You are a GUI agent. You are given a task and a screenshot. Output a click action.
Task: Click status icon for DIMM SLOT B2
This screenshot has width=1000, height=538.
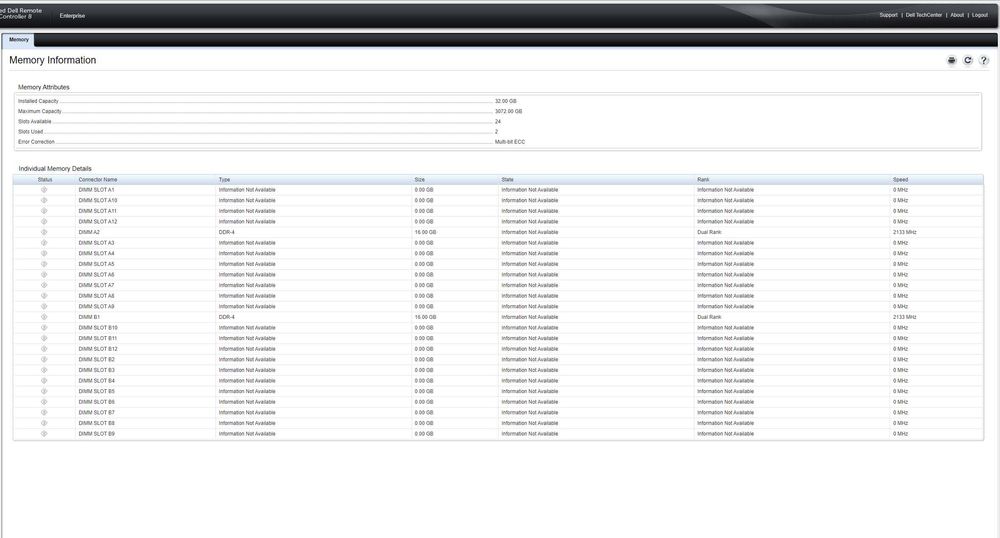(x=44, y=360)
